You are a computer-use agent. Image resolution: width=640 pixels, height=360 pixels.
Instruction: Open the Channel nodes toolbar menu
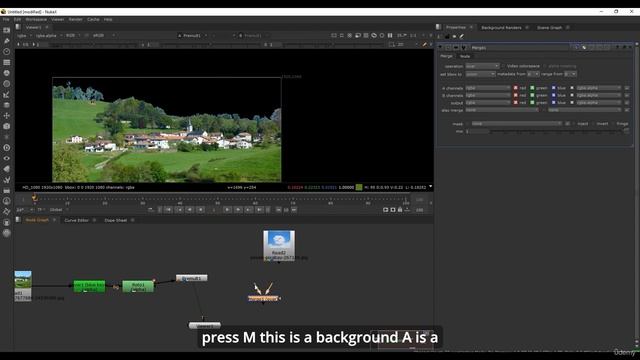click(x=7, y=62)
